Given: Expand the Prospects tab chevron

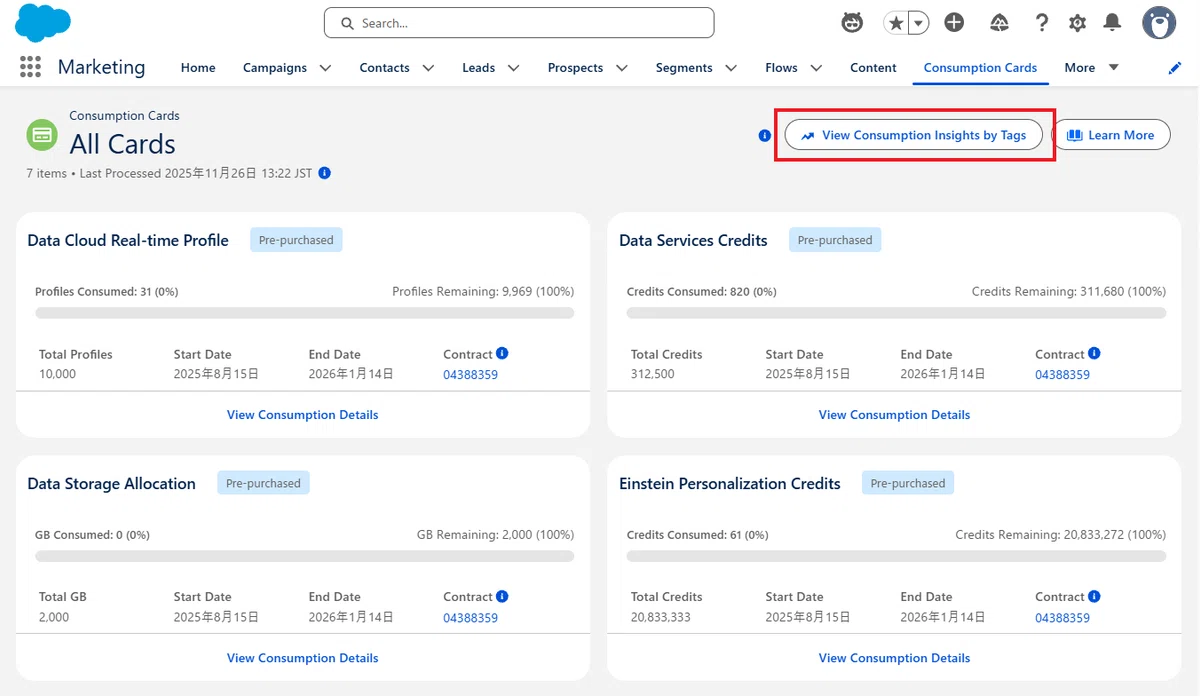Looking at the screenshot, I should (621, 68).
